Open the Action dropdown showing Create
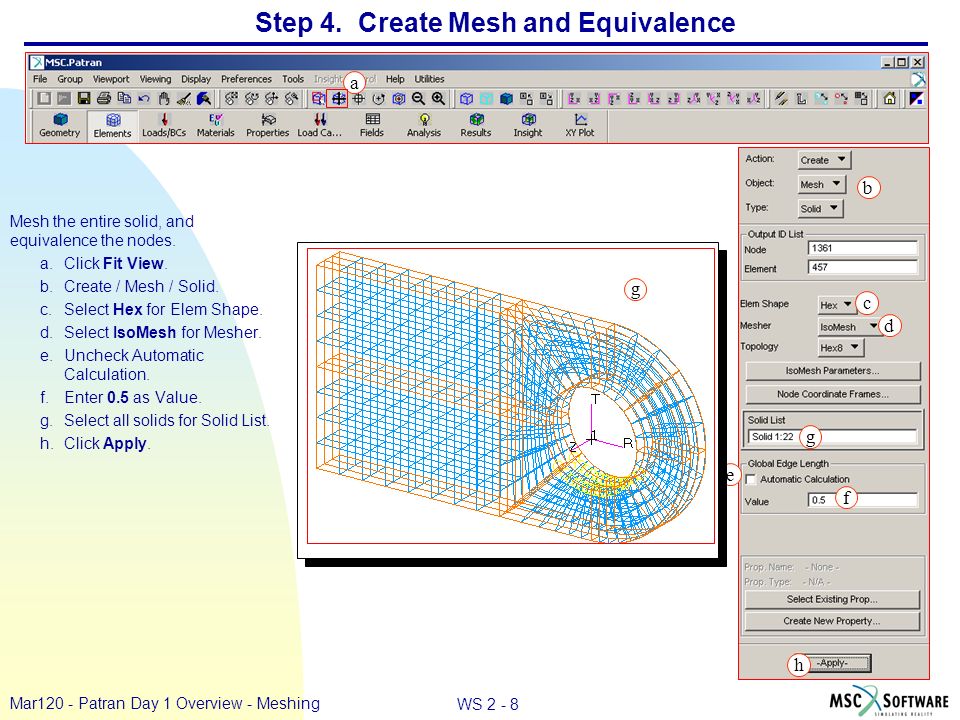This screenshot has width=960, height=720. tap(824, 160)
